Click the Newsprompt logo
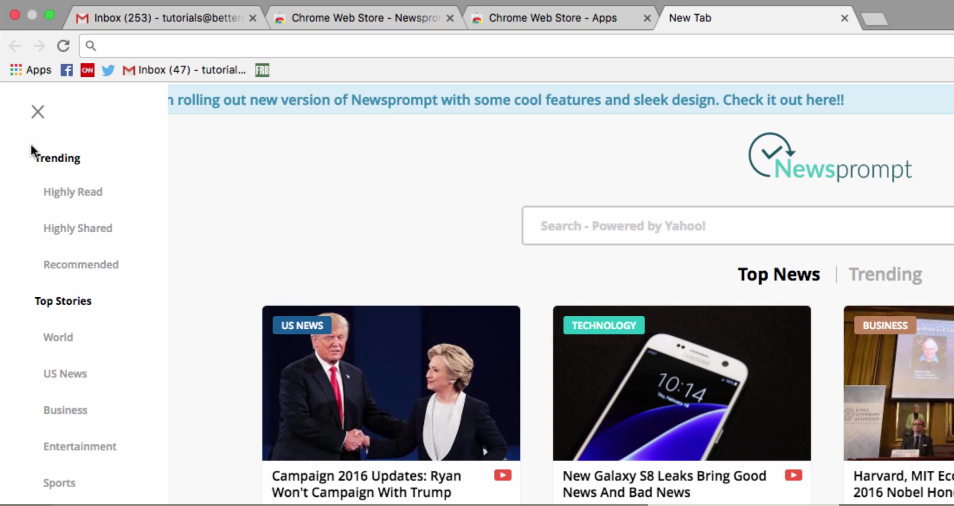This screenshot has height=506, width=954. pos(830,157)
